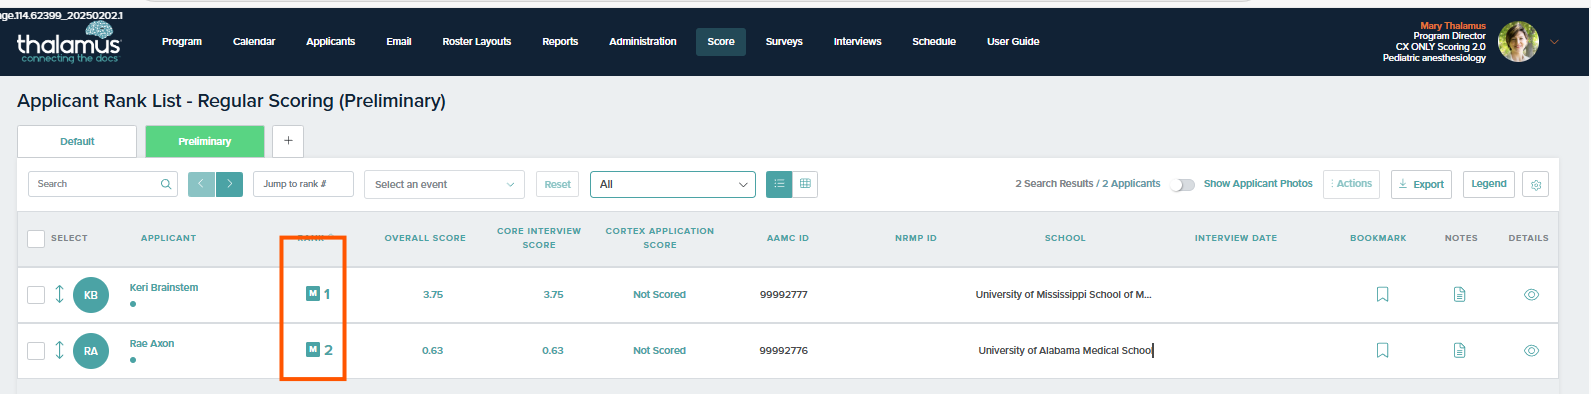Sort by Cortex Application Score column
Screen dimensions: 1591x394
[660, 238]
